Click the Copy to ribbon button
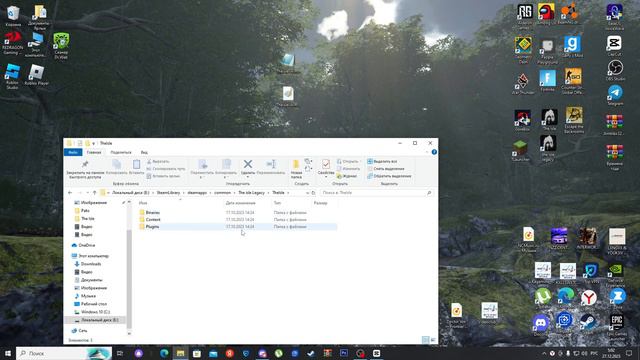The width and height of the screenshot is (640, 360). [x=226, y=168]
